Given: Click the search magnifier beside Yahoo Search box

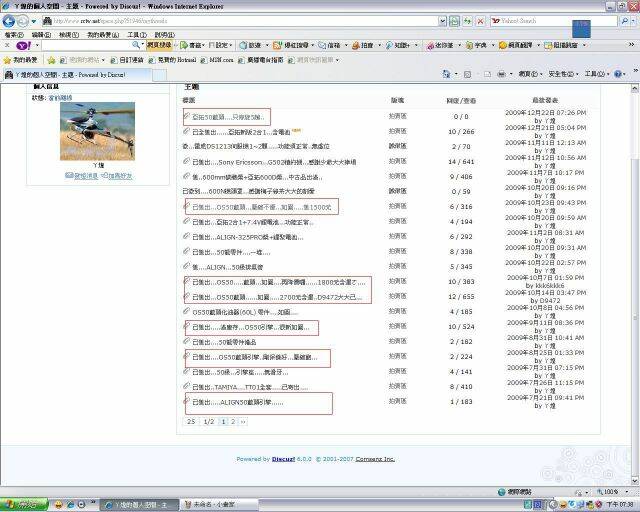Looking at the screenshot, I should click(624, 21).
